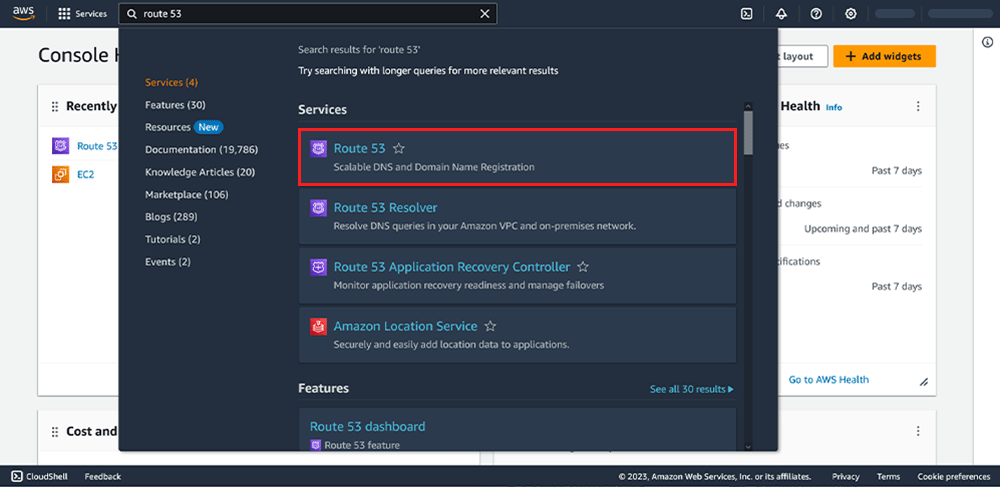
Task: Open the AWS Health widget options menu
Action: (918, 106)
